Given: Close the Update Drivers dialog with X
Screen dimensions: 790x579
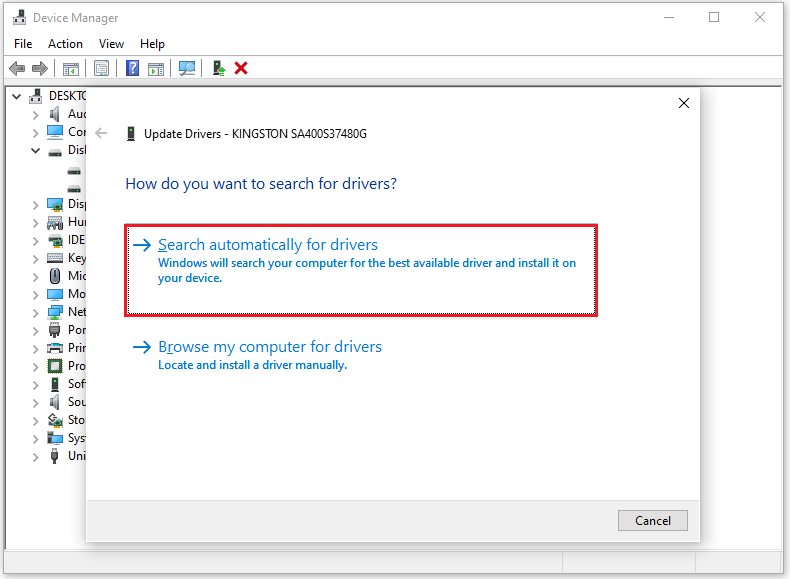Looking at the screenshot, I should (684, 103).
